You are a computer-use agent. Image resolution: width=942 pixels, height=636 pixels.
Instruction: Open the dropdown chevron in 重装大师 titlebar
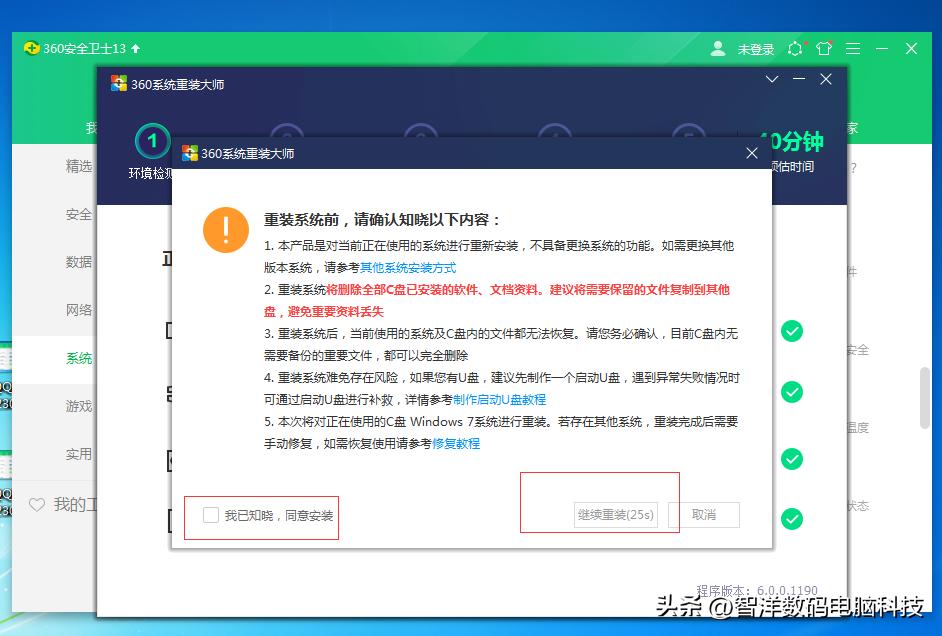point(771,78)
